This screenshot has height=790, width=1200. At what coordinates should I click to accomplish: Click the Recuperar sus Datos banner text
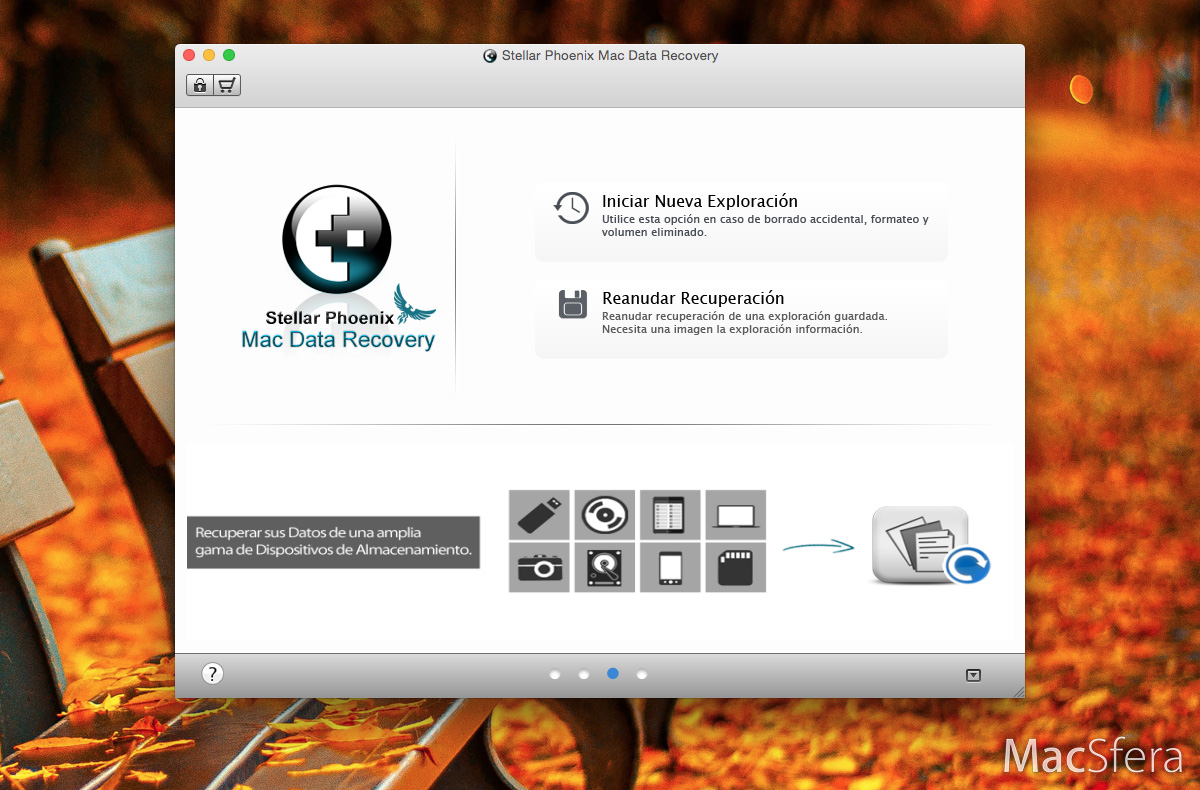(x=333, y=542)
